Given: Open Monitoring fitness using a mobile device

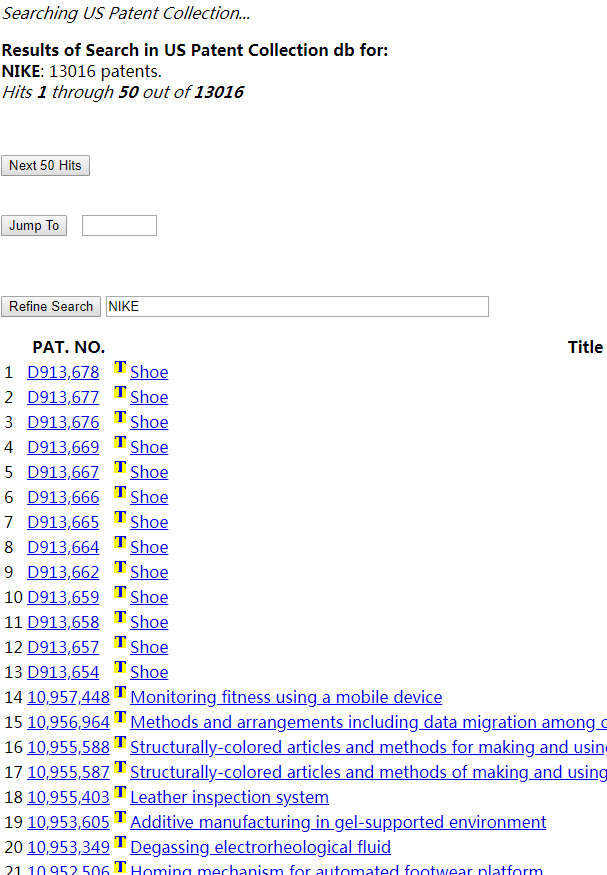Looking at the screenshot, I should coord(286,697).
